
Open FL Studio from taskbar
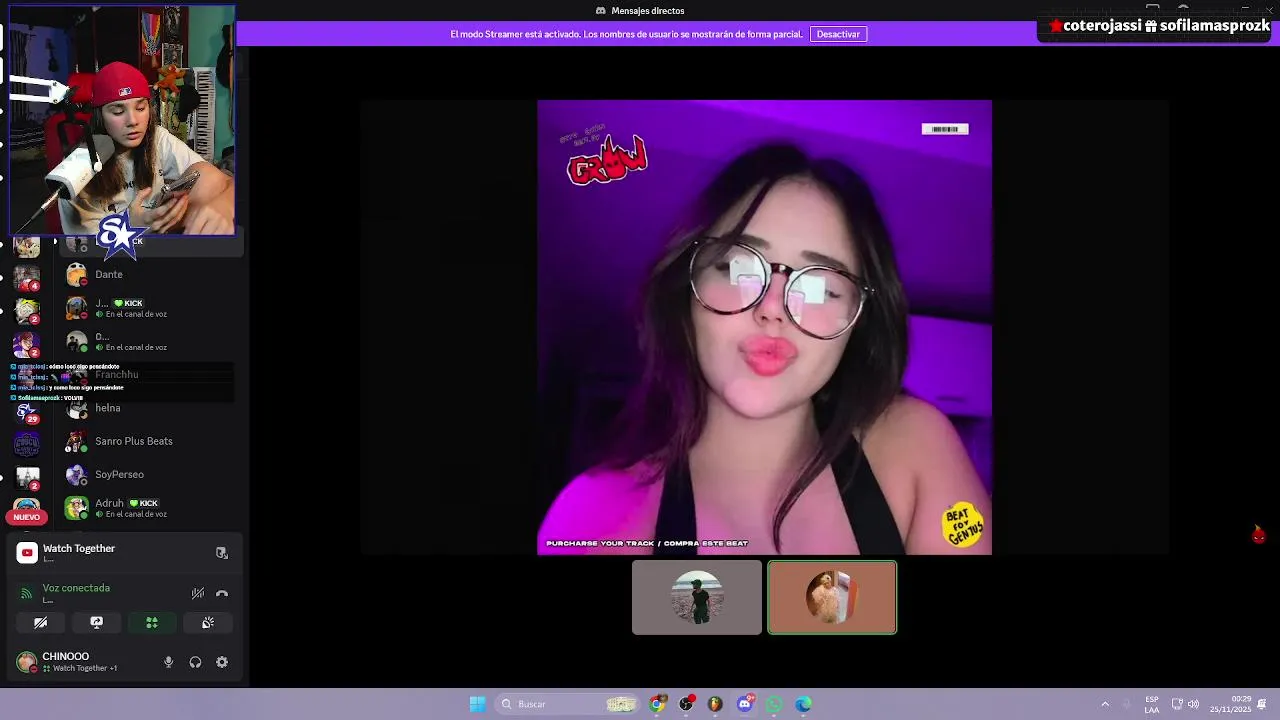tap(715, 704)
